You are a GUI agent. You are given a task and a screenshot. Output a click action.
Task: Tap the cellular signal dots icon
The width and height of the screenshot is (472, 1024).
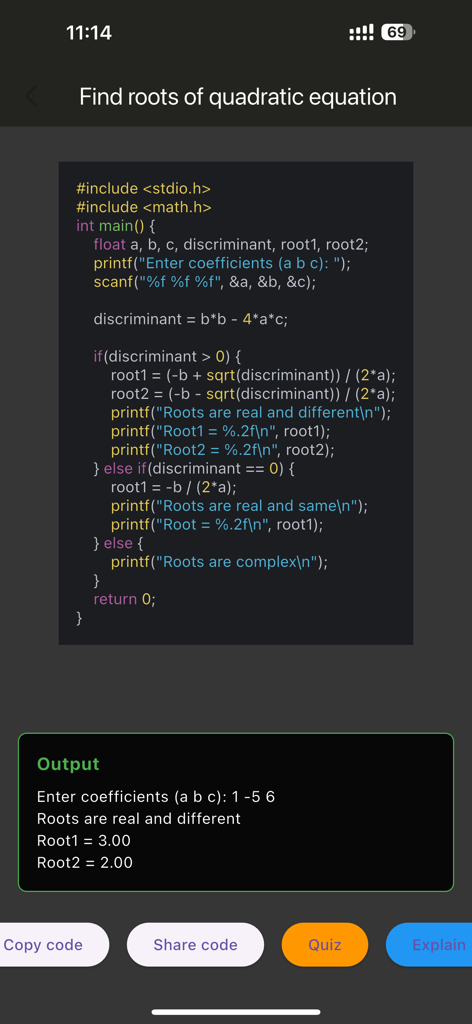point(362,32)
